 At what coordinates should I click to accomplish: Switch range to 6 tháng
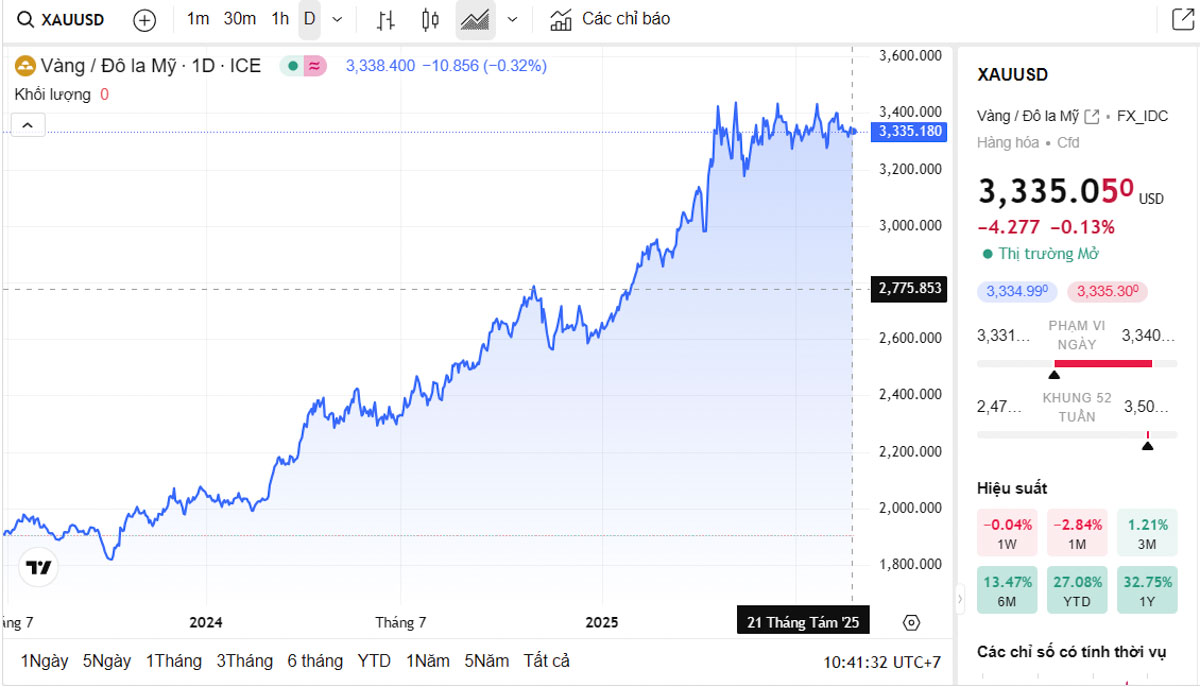[315, 661]
